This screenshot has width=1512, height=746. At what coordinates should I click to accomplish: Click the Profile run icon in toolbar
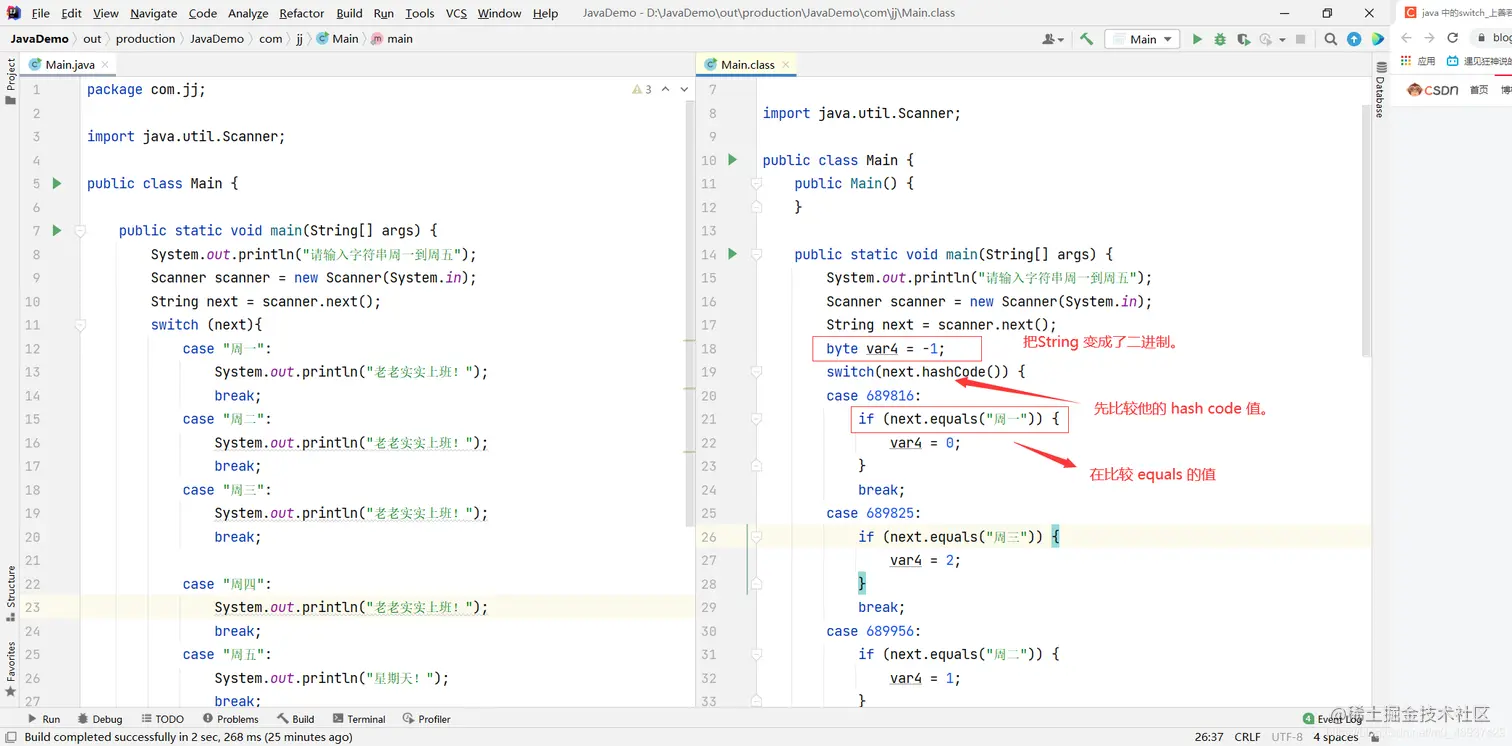click(x=1266, y=39)
